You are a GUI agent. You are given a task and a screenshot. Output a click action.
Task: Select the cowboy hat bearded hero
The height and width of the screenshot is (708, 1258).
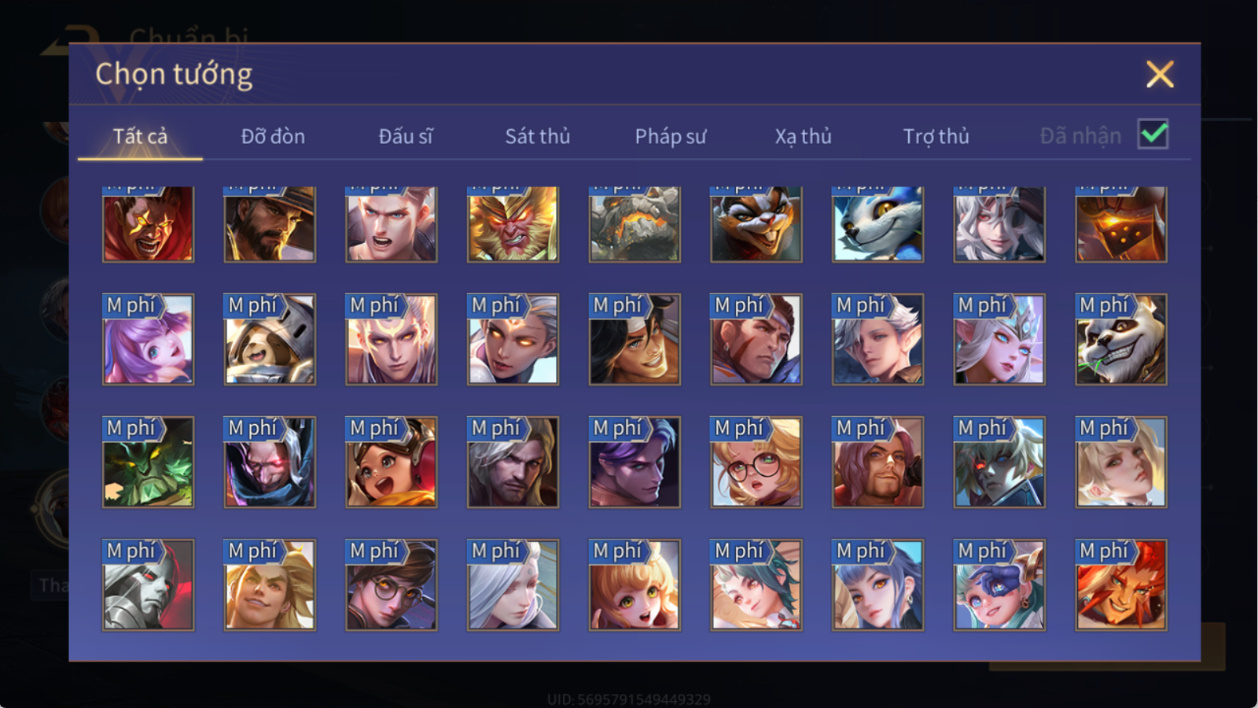tap(270, 224)
